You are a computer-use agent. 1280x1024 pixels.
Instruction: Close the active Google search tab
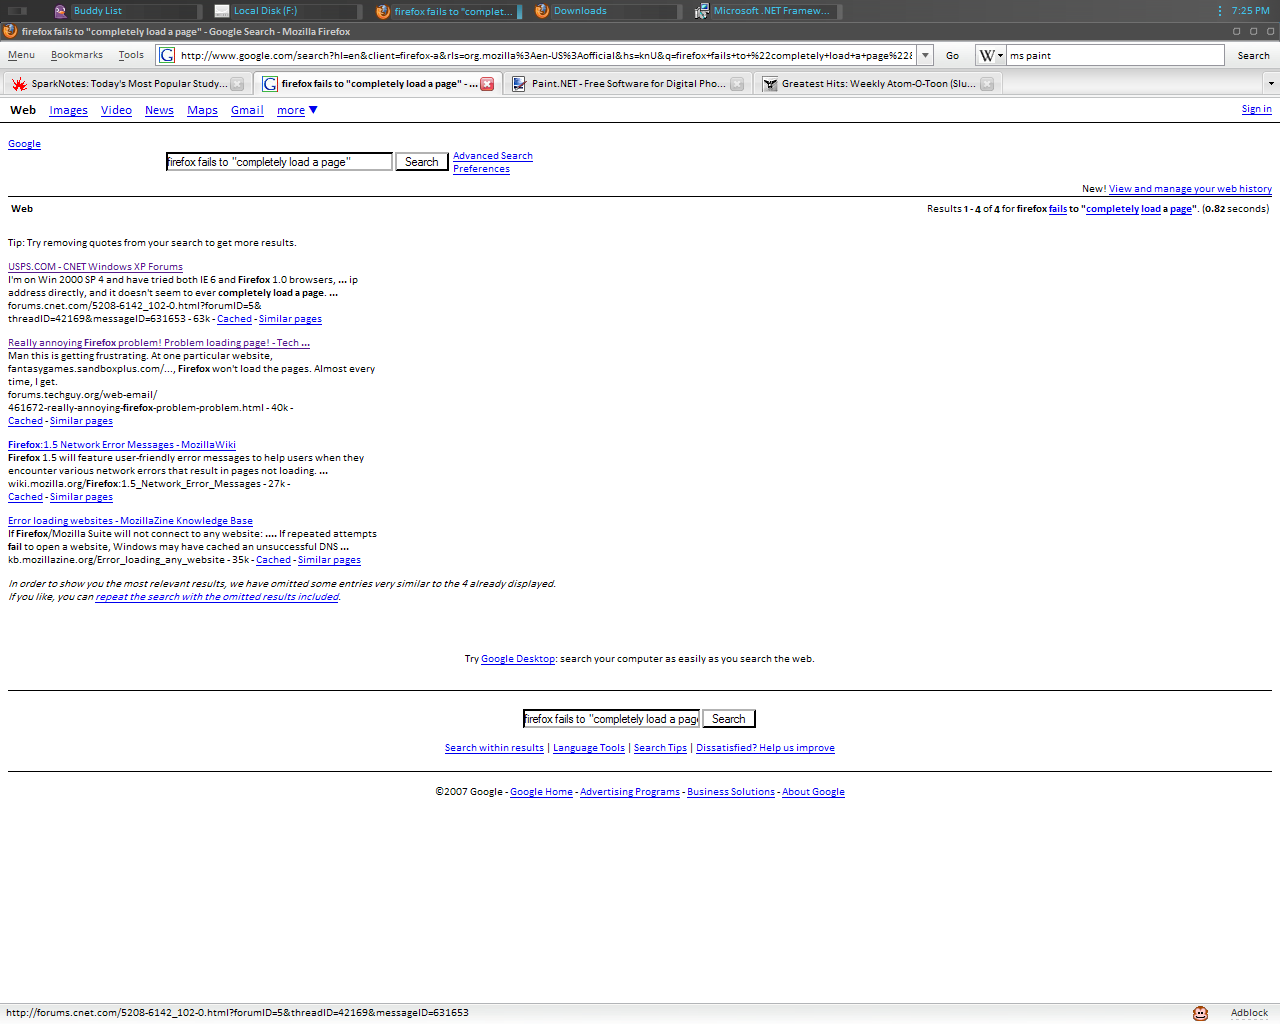487,84
